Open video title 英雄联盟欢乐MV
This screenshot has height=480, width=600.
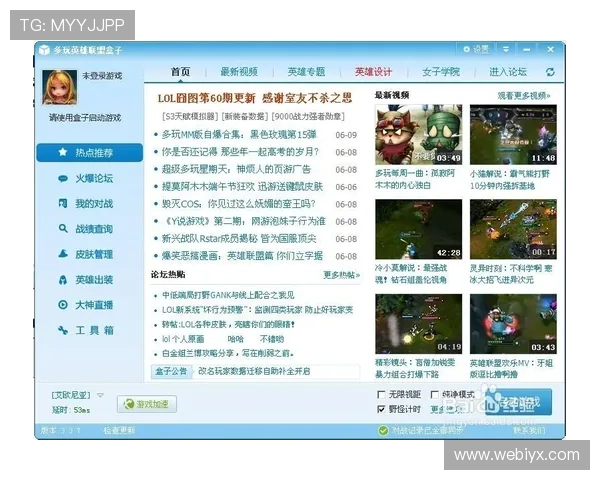point(511,369)
